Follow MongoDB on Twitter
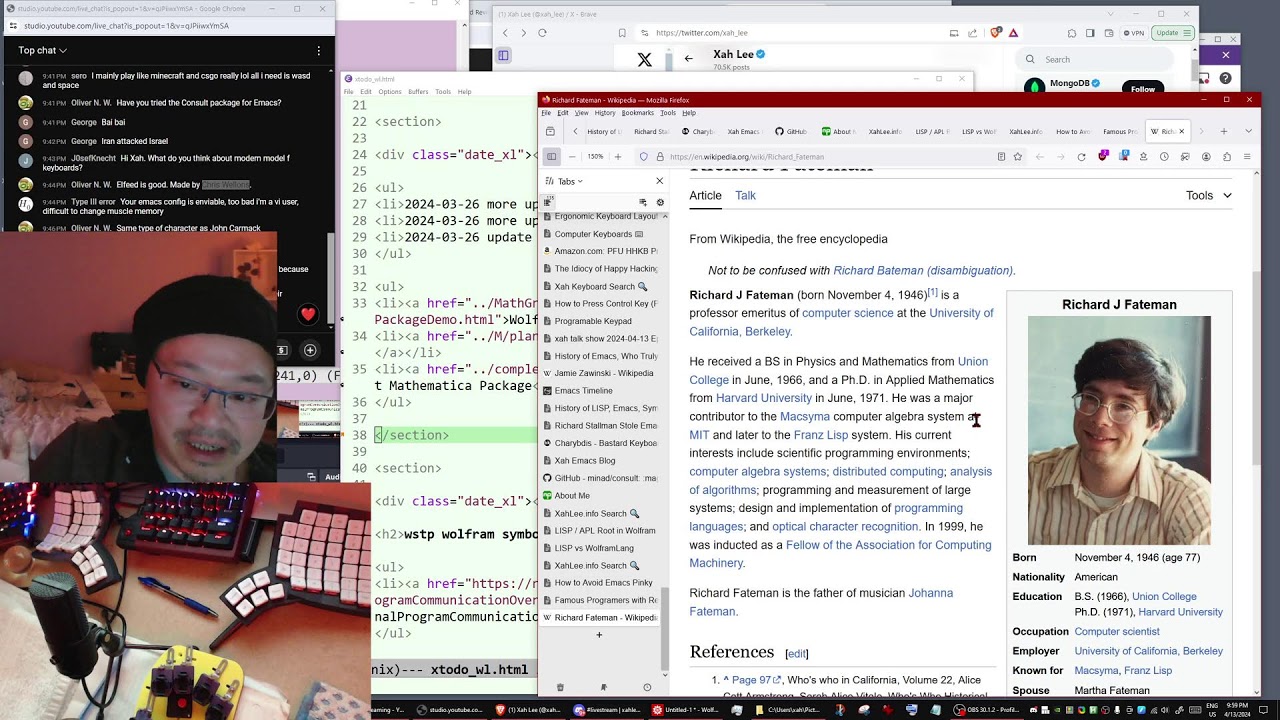 pyautogui.click(x=1143, y=88)
